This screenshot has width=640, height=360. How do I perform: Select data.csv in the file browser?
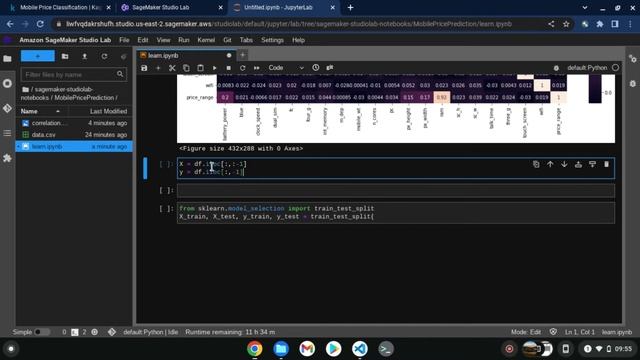point(74,135)
